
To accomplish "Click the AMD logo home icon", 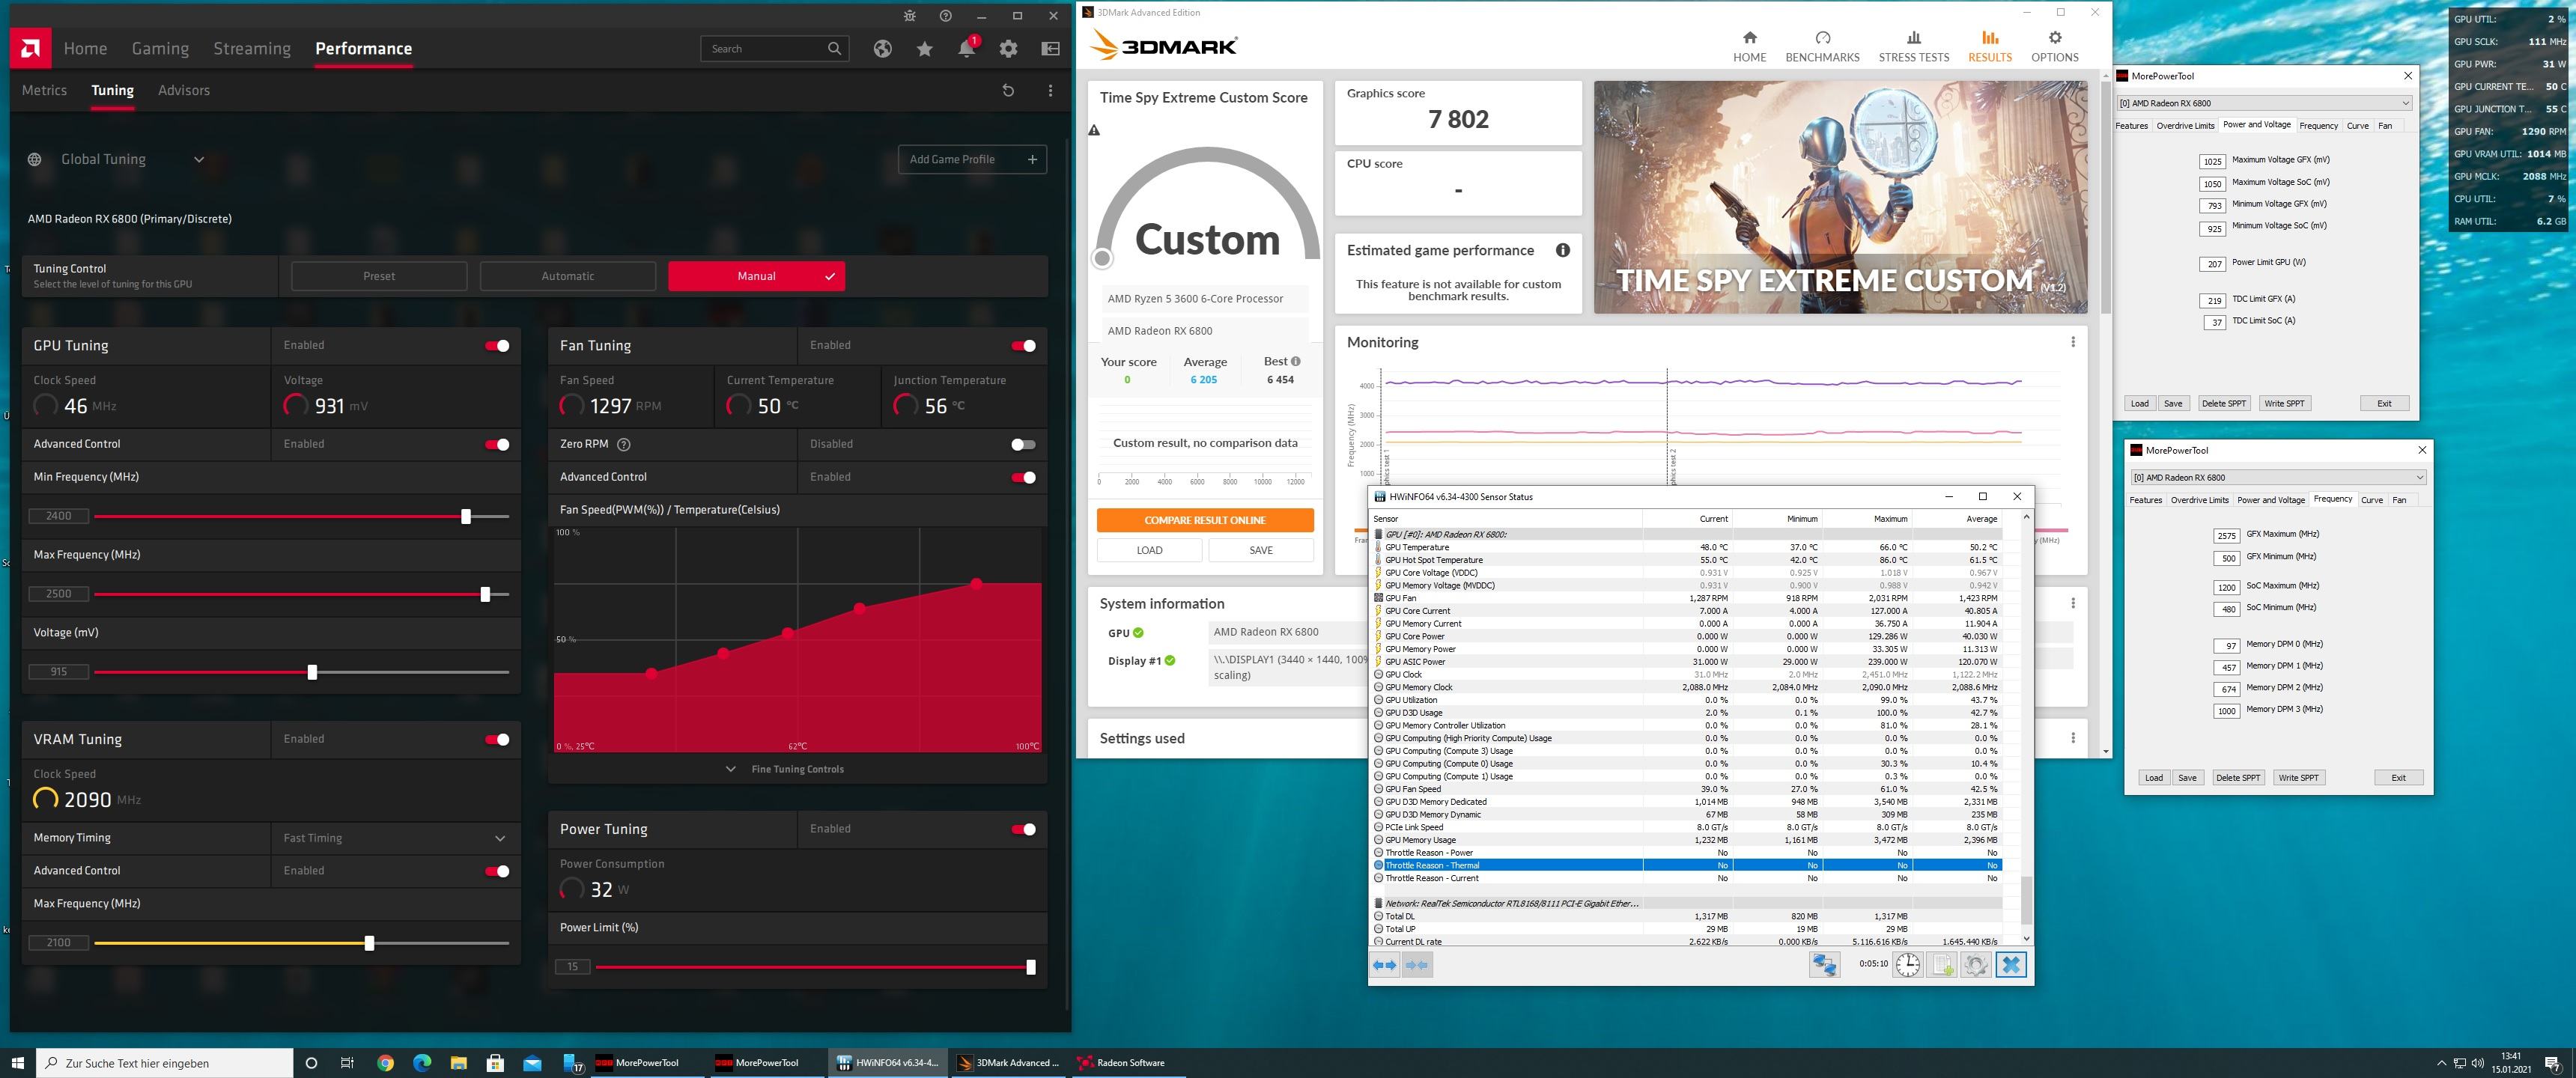I will pyautogui.click(x=30, y=49).
